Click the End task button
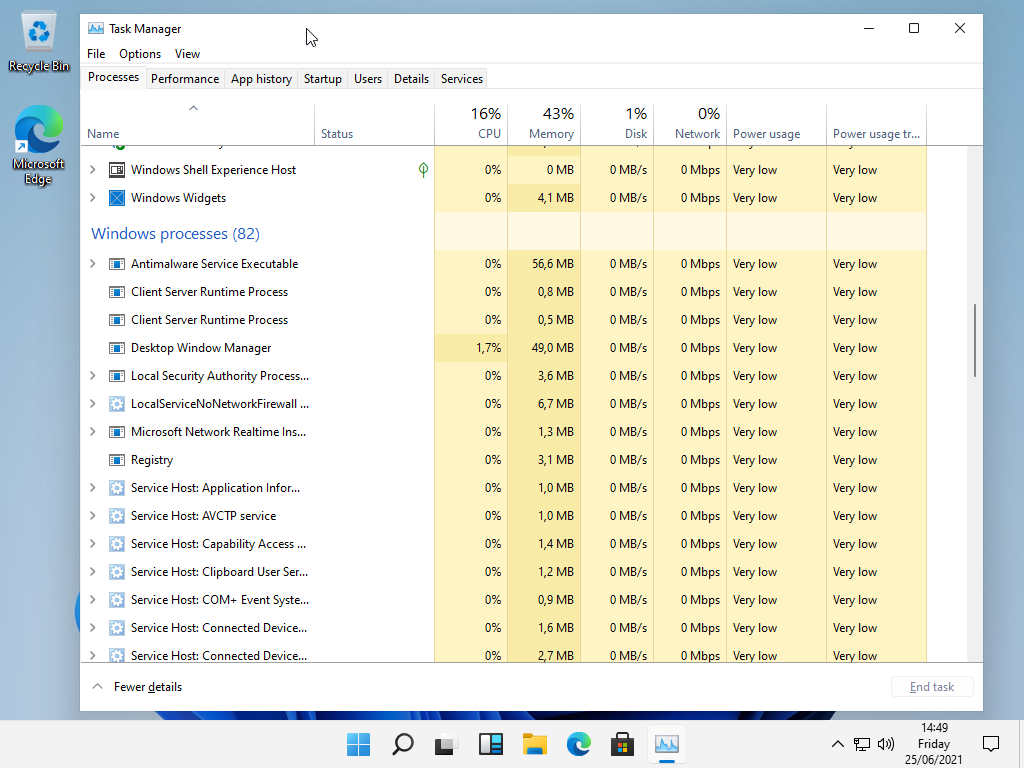 point(931,687)
